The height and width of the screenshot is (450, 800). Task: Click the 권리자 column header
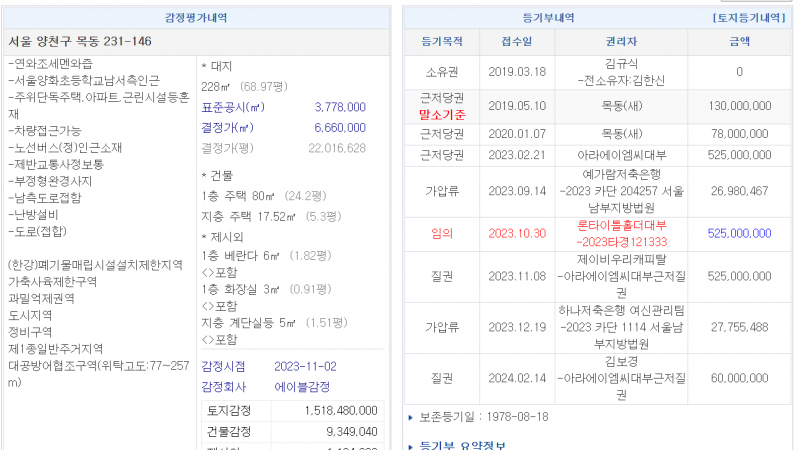(x=621, y=42)
